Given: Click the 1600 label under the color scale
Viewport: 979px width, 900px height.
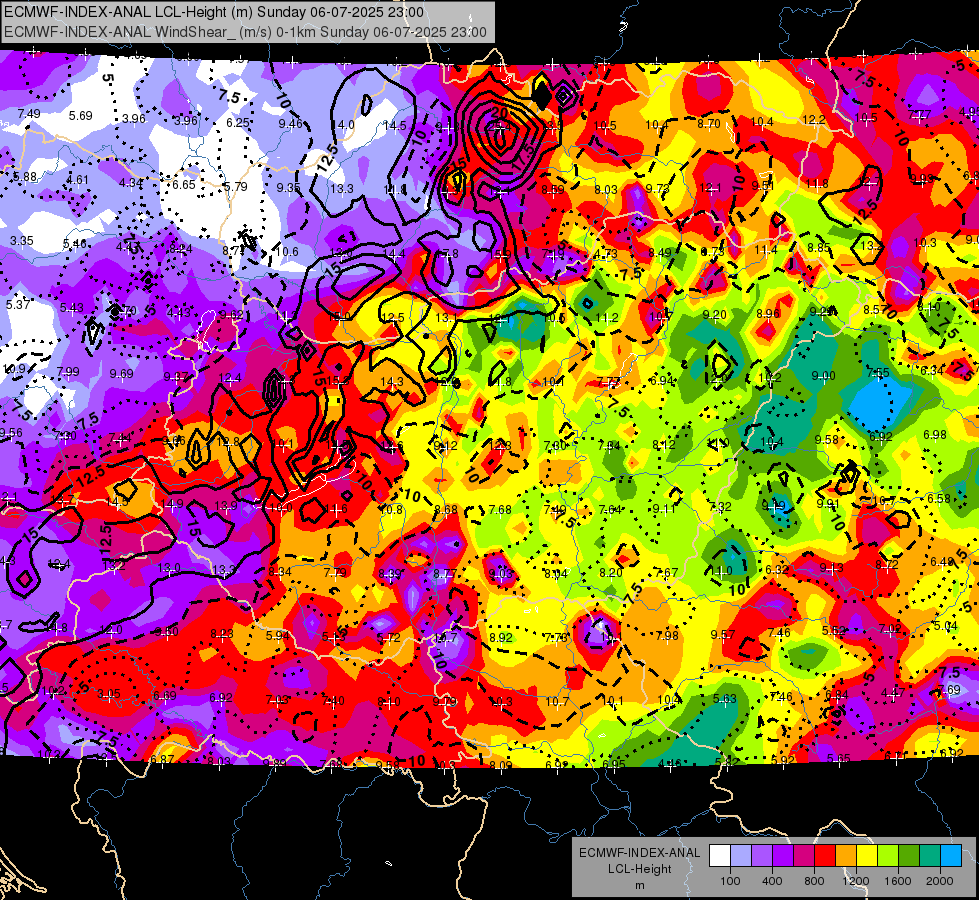Looking at the screenshot, I should (898, 881).
